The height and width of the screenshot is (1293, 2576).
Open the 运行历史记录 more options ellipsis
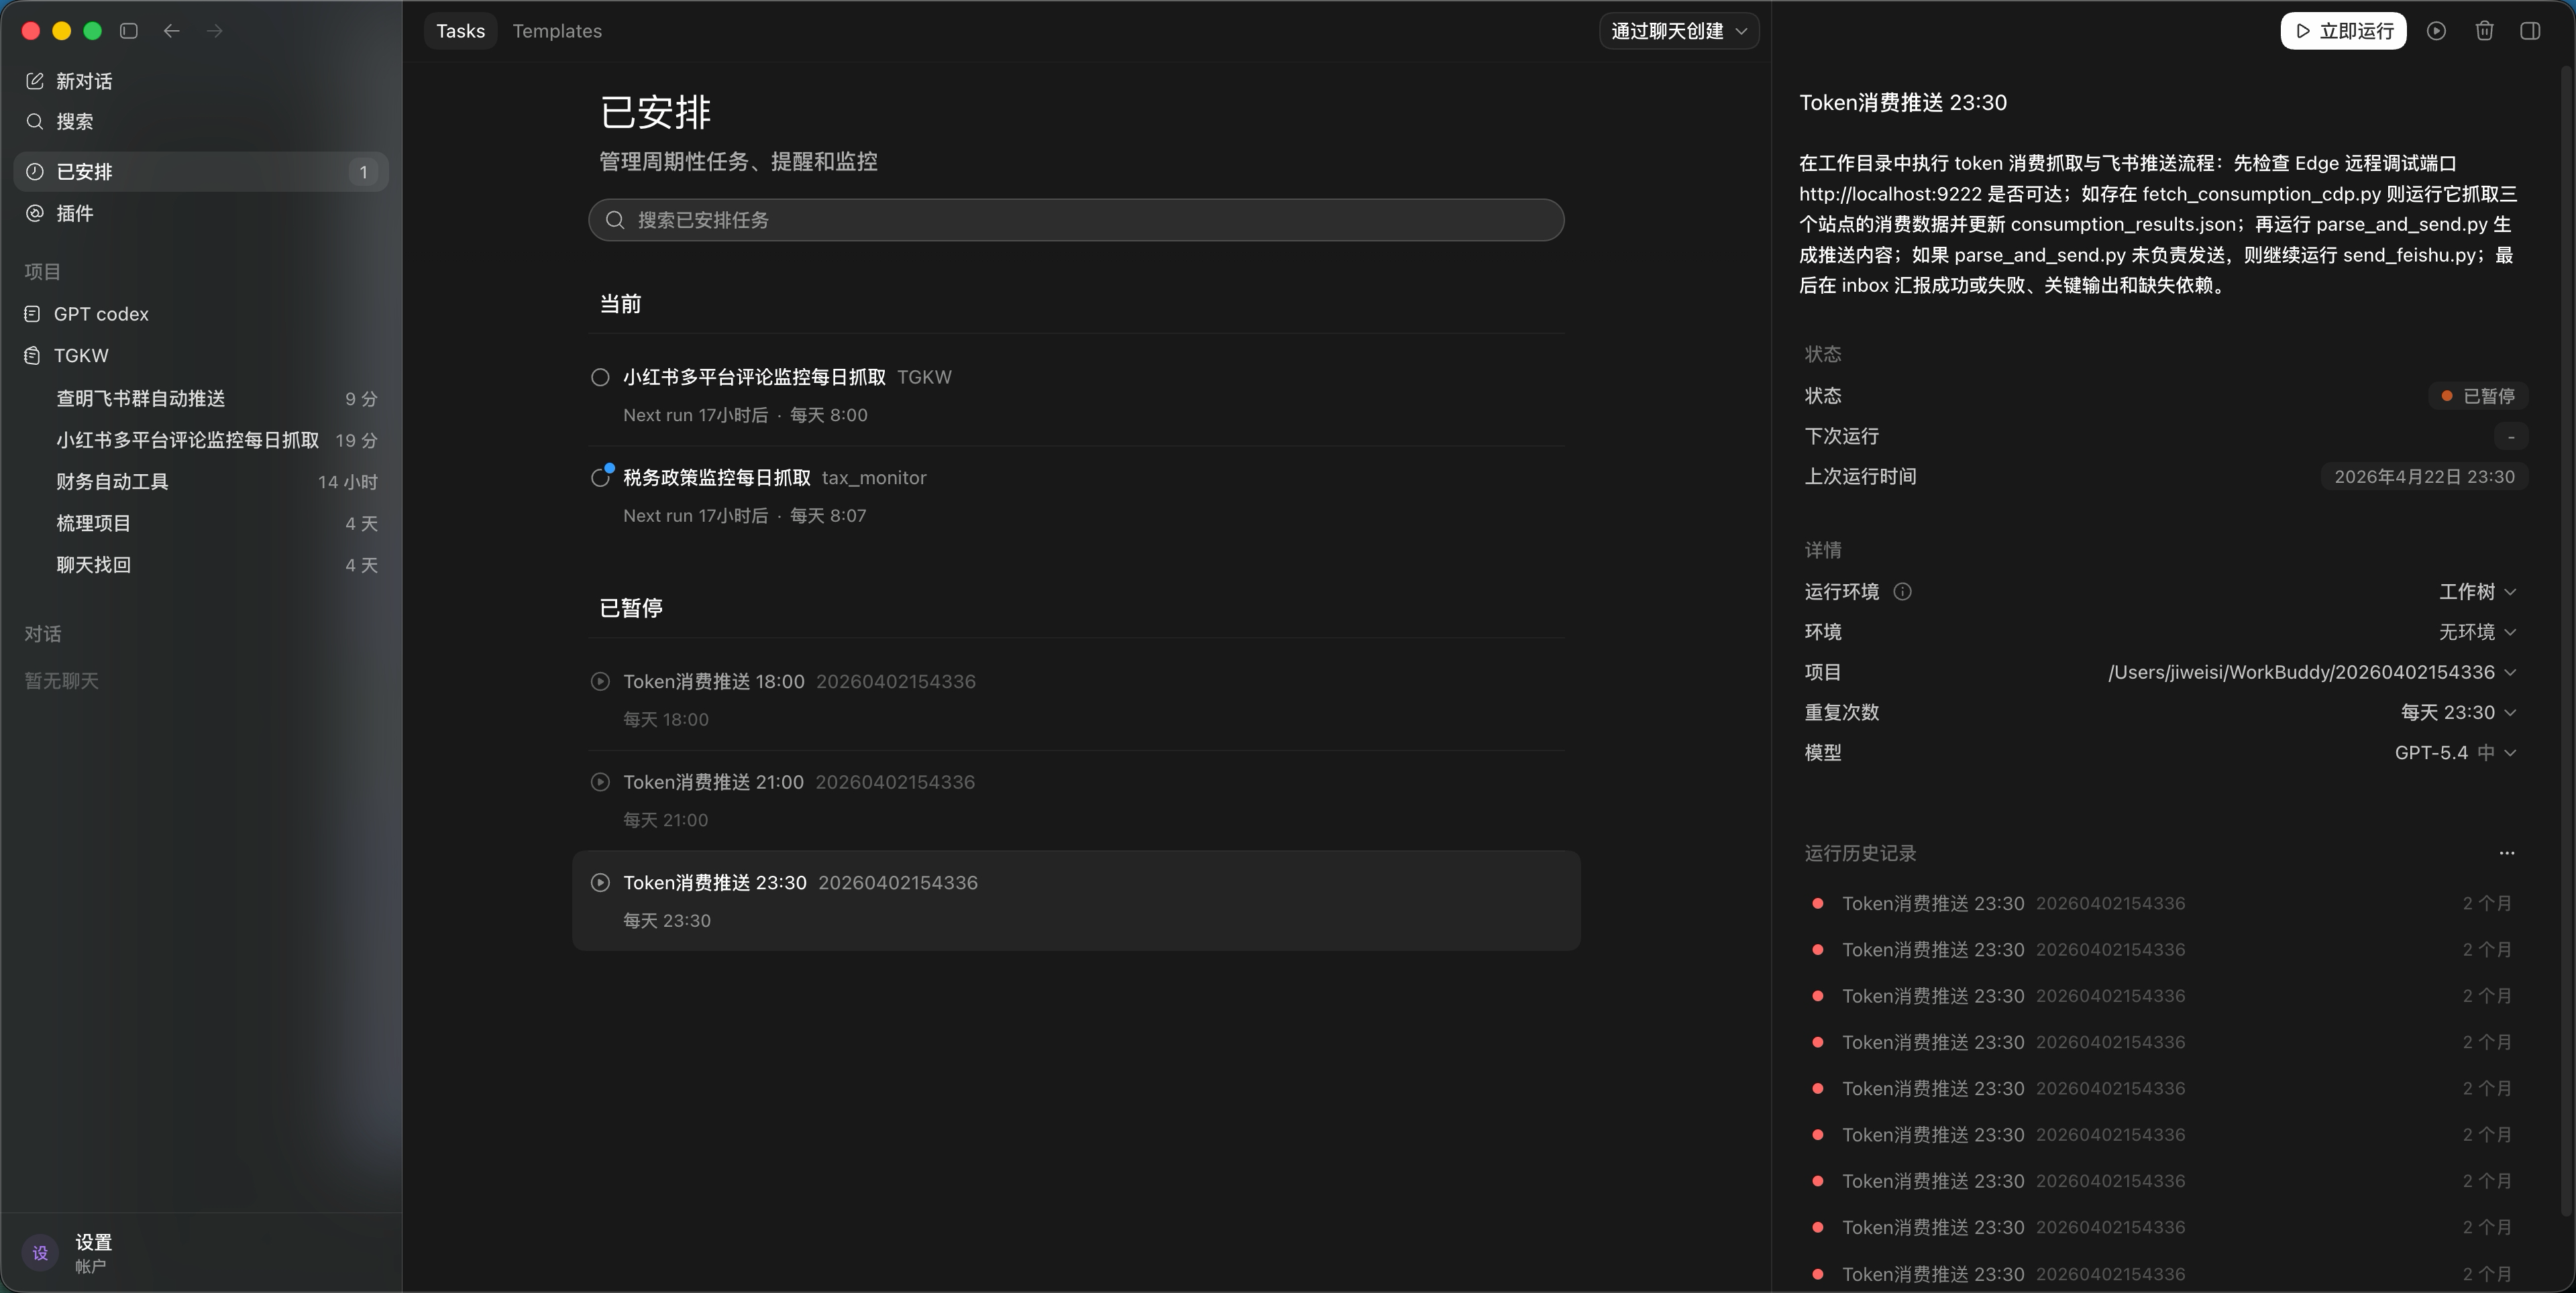2507,853
